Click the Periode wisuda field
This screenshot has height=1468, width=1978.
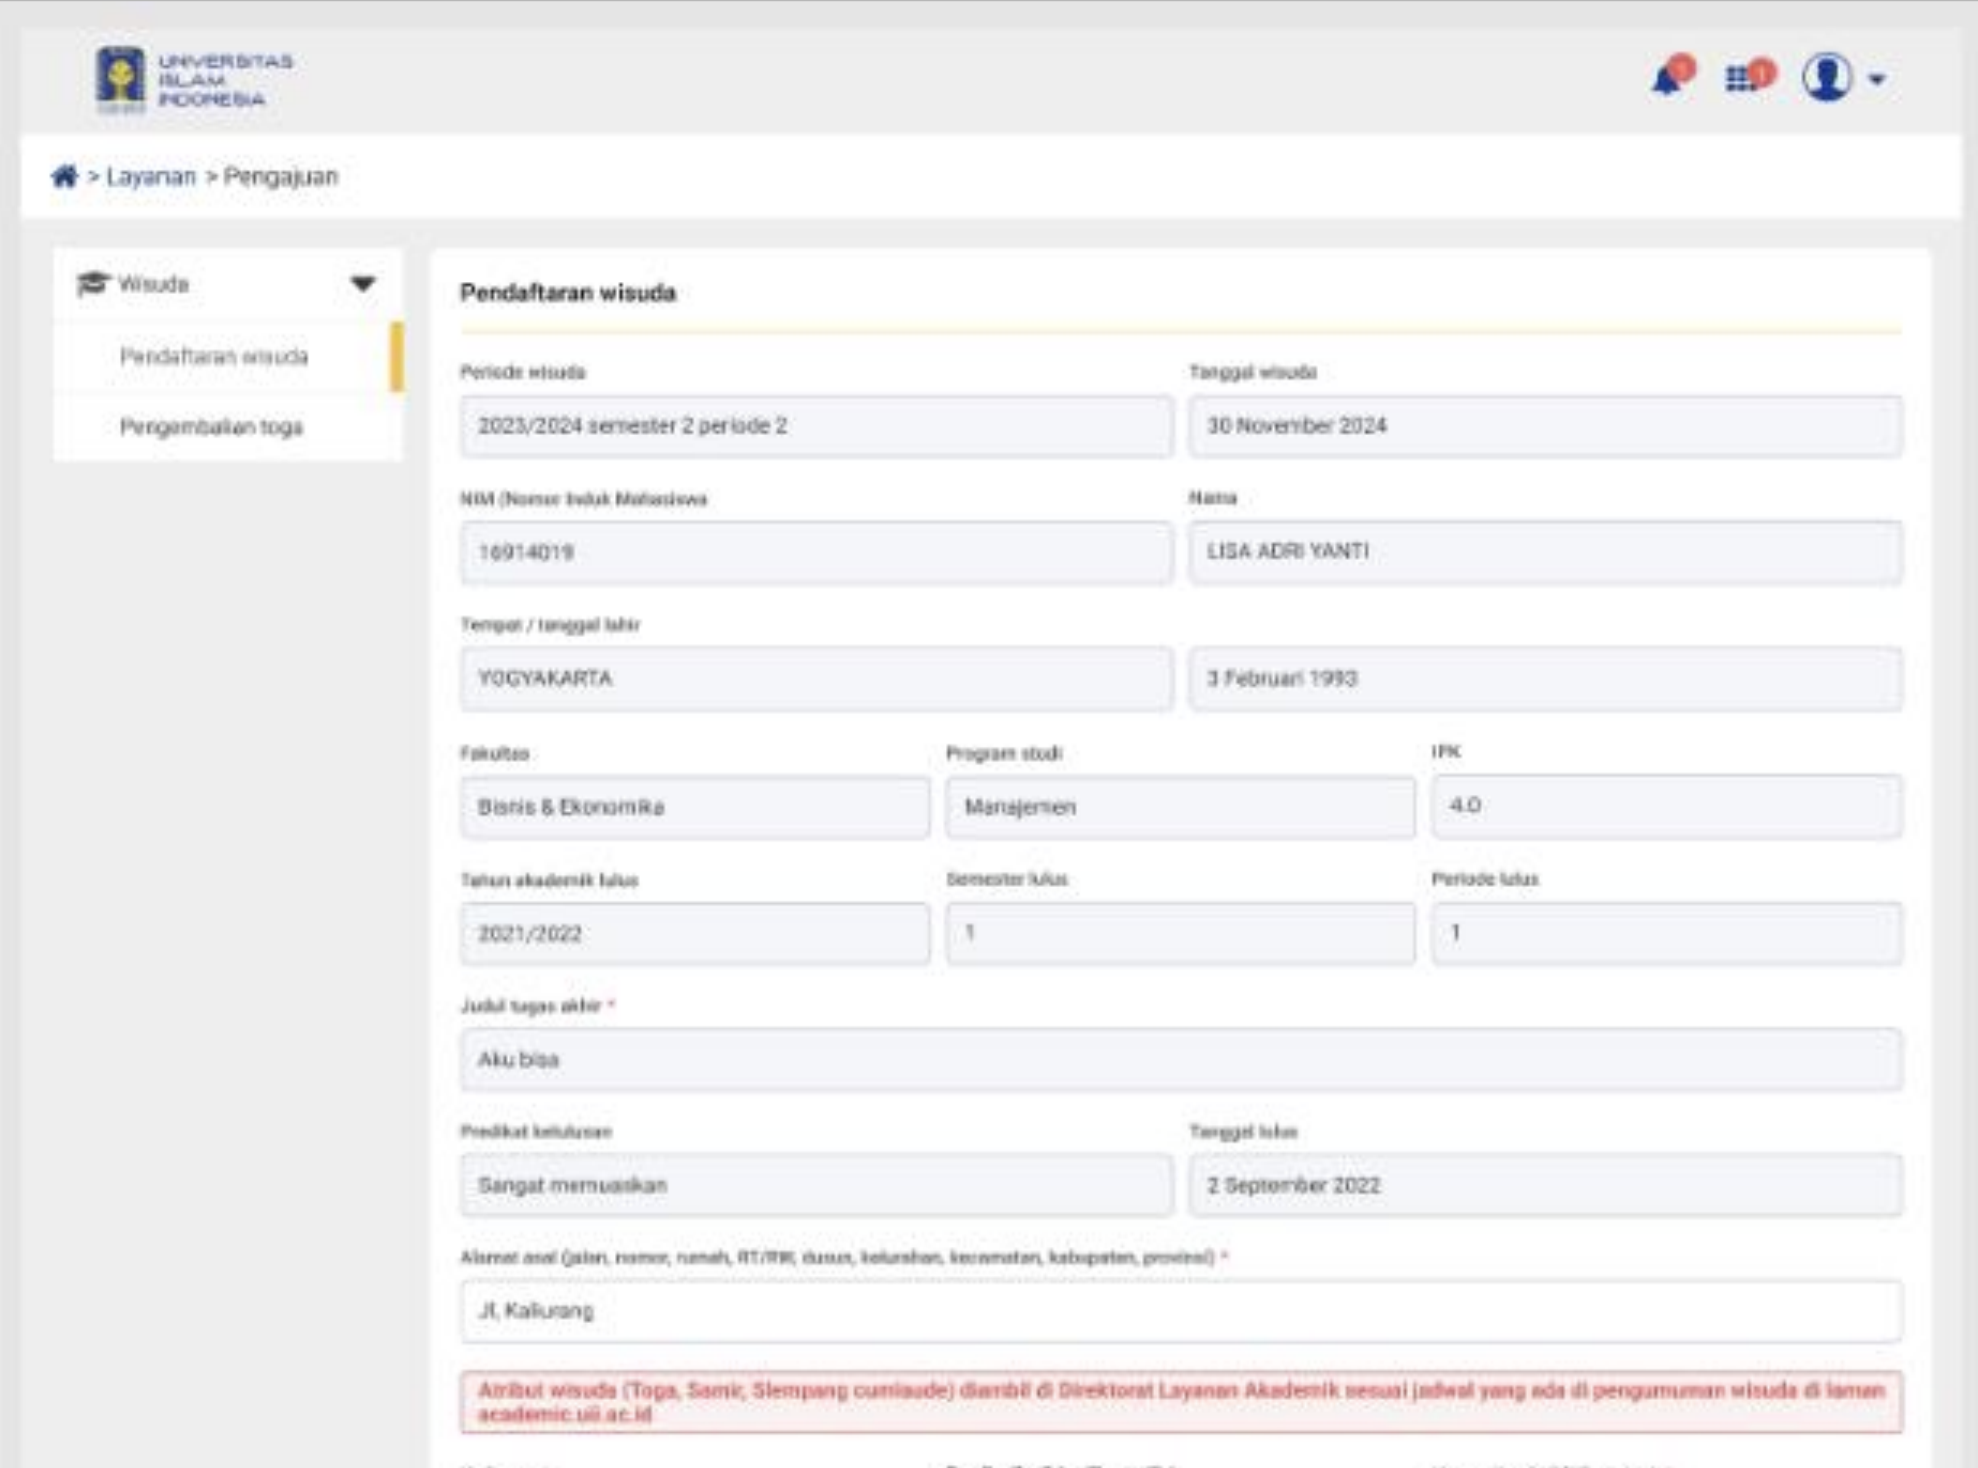pyautogui.click(x=816, y=426)
